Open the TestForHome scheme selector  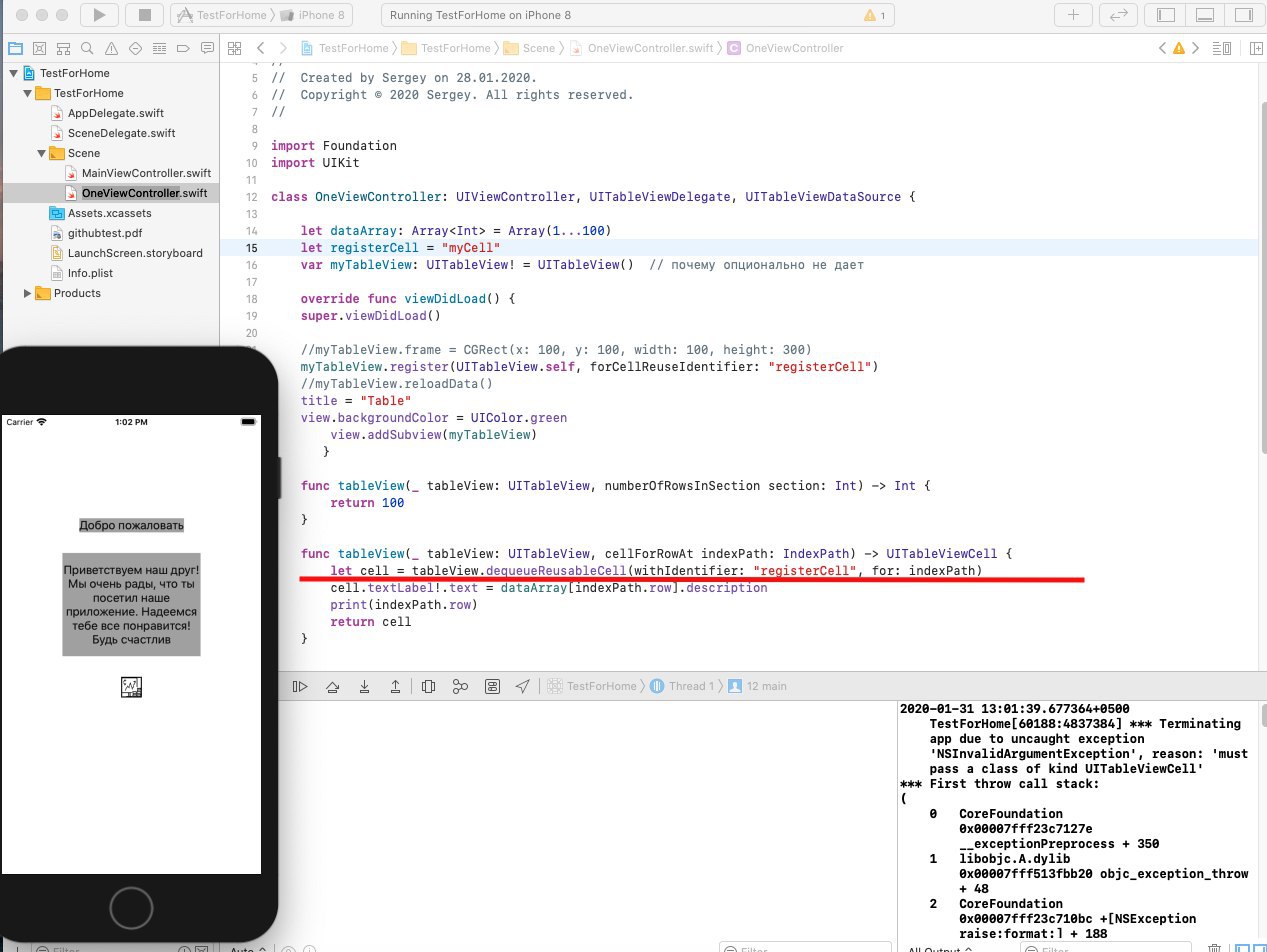[225, 16]
